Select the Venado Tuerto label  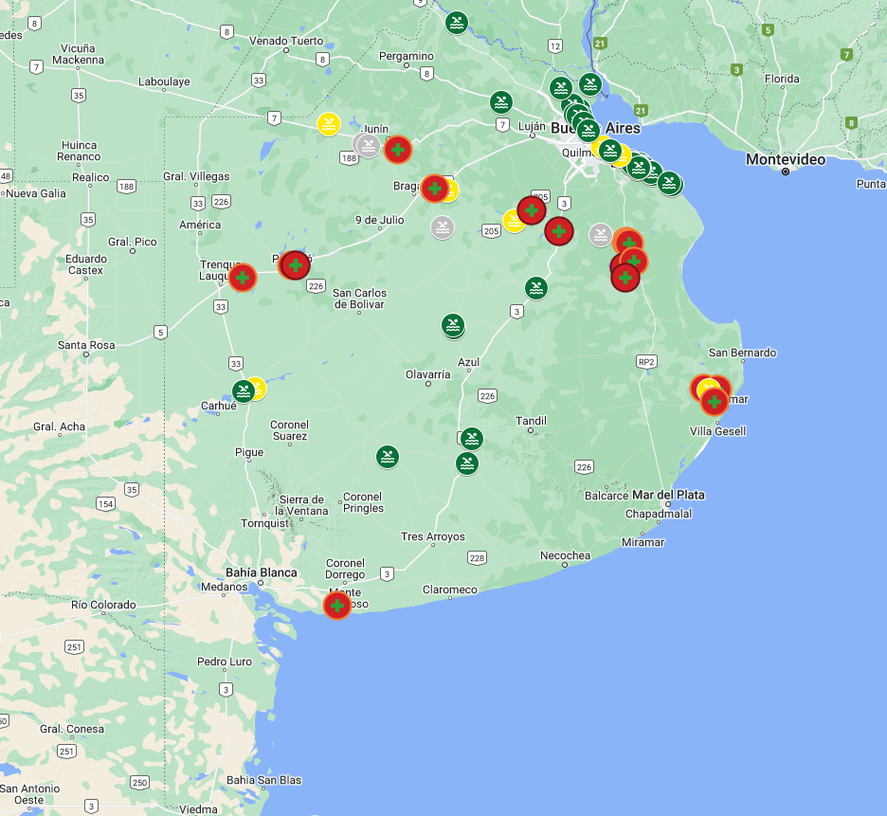pos(286,41)
